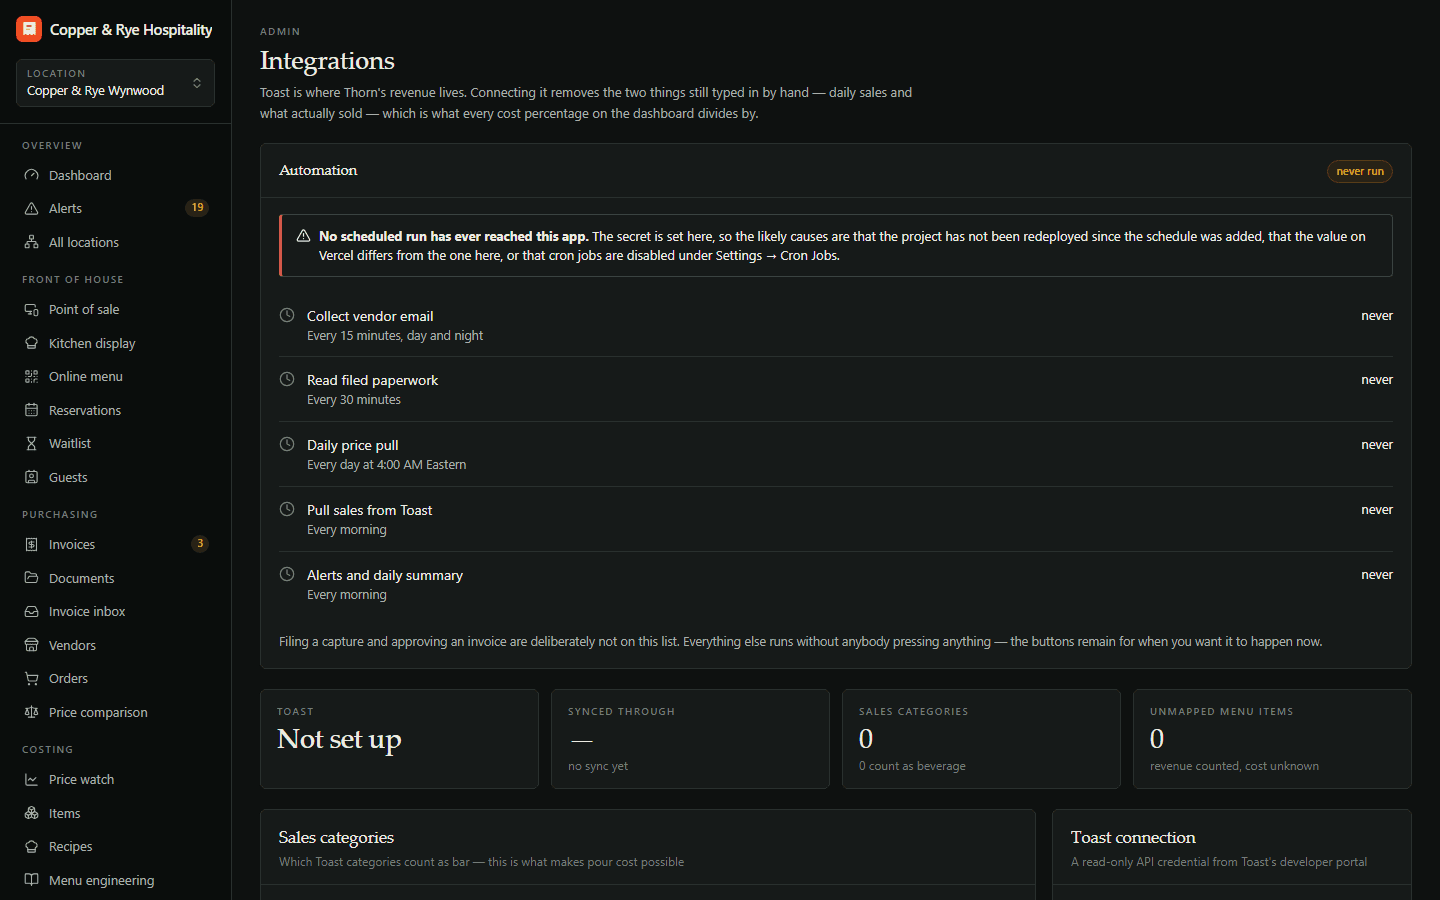
Task: Select the 'Collect vendor email' job row
Action: [x=836, y=325]
